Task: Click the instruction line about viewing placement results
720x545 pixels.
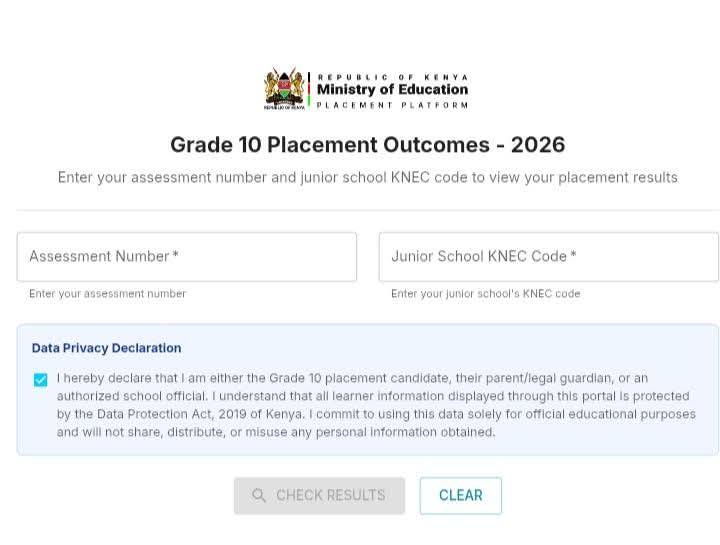Action: (x=367, y=178)
